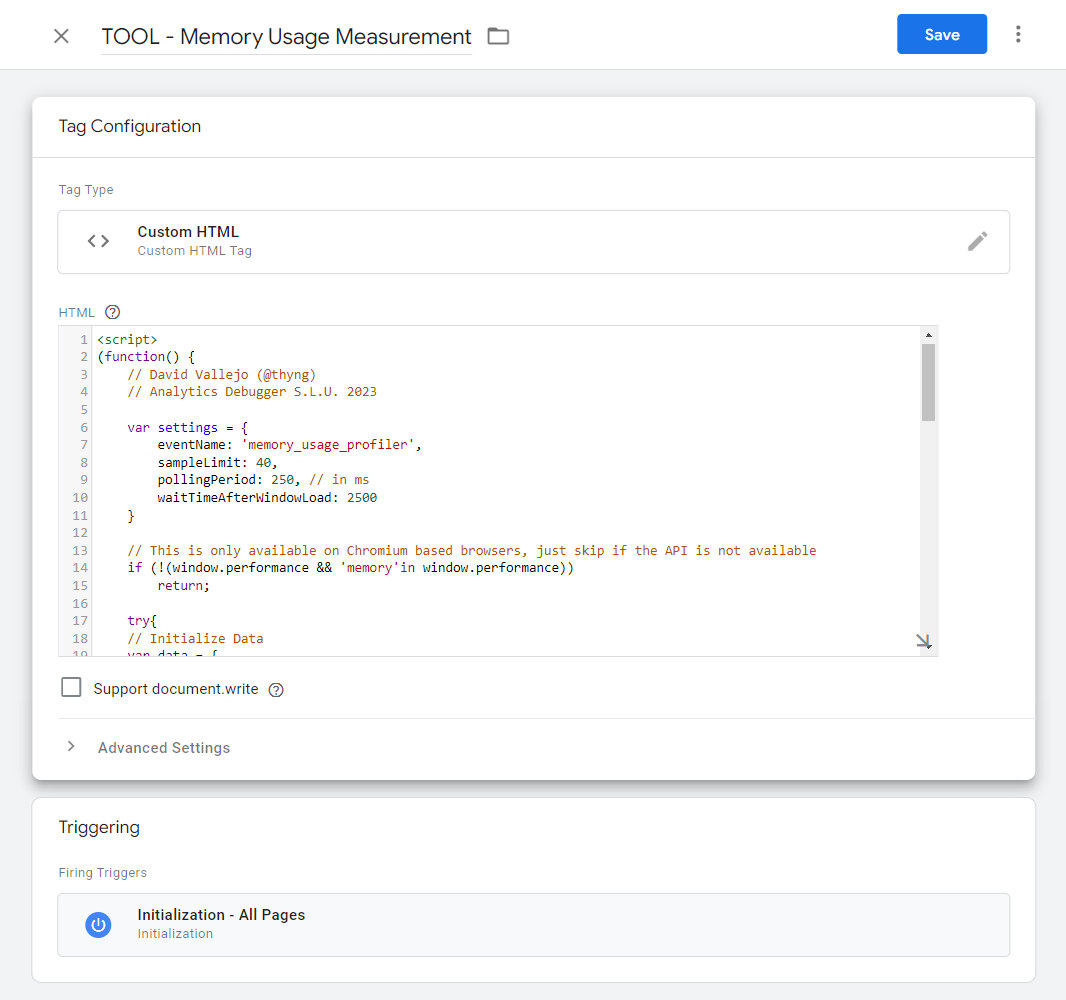Enable the Support document.write checkbox
The image size is (1066, 1000).
coord(71,688)
